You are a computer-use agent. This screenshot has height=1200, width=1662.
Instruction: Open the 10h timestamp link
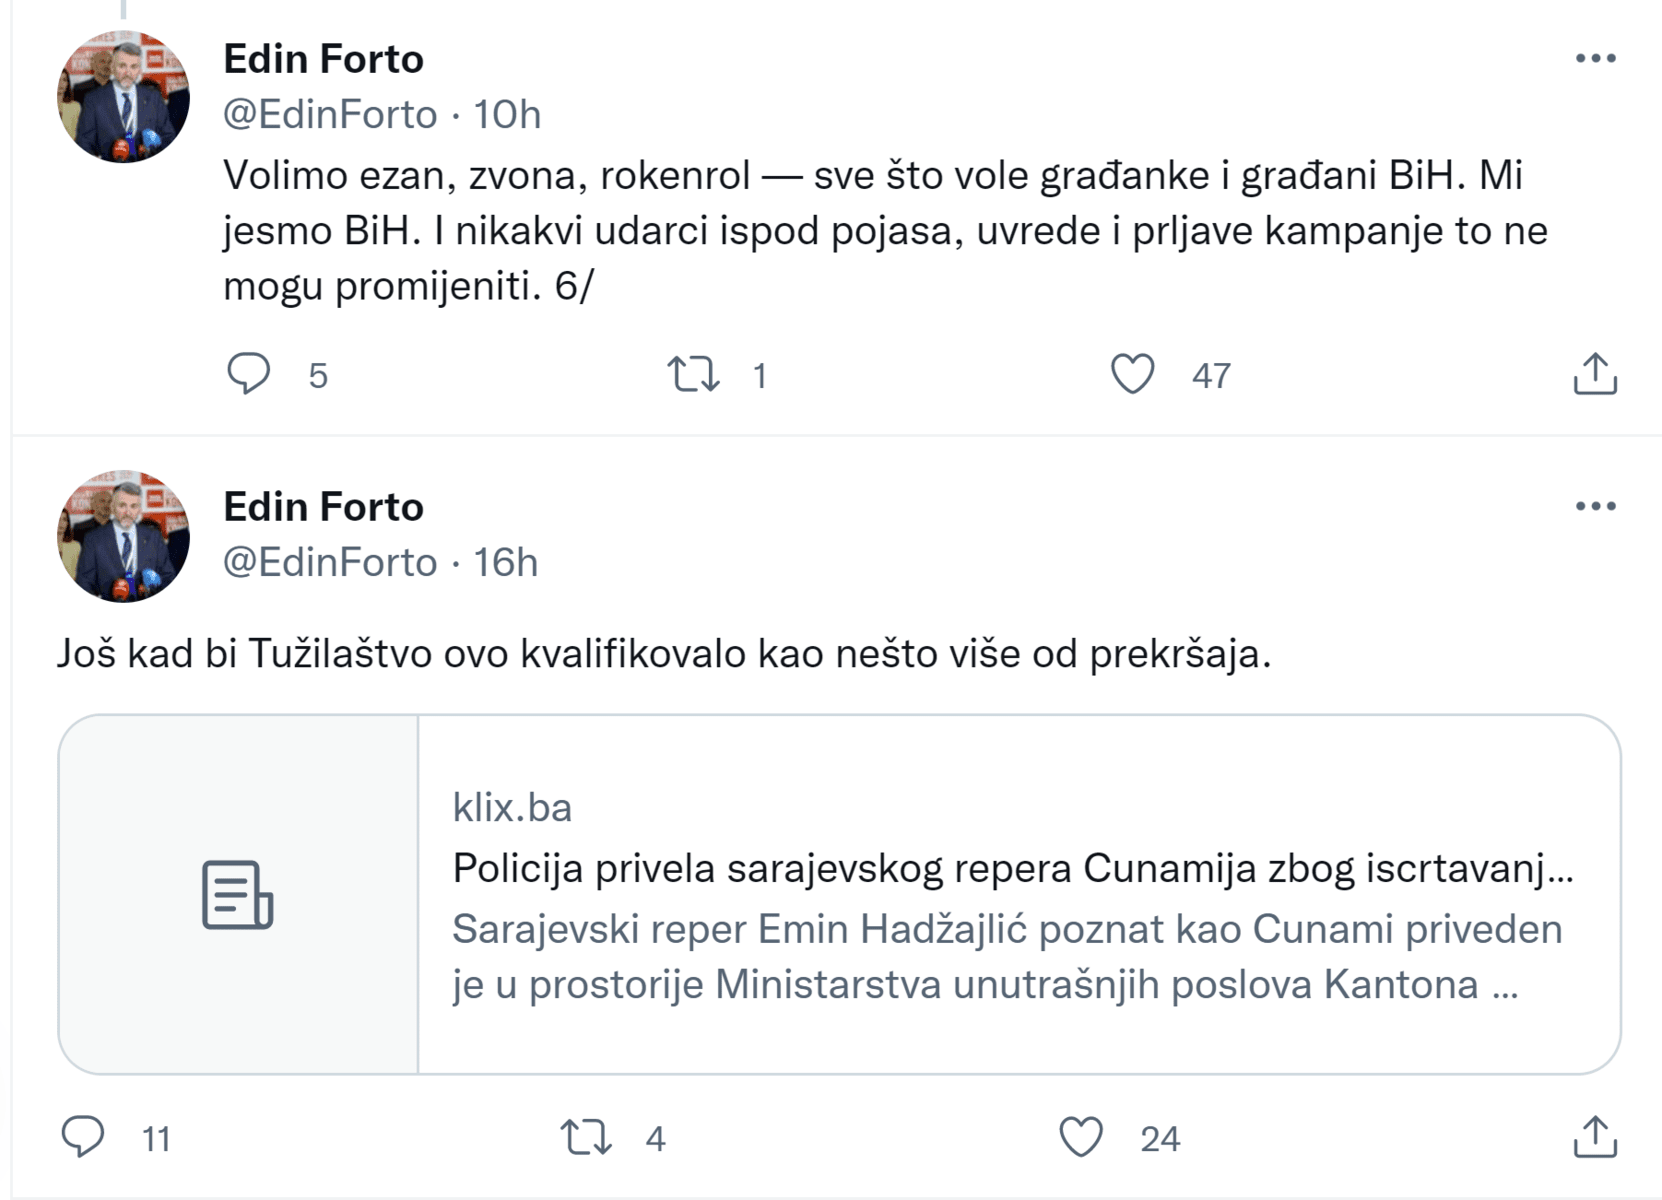(507, 115)
